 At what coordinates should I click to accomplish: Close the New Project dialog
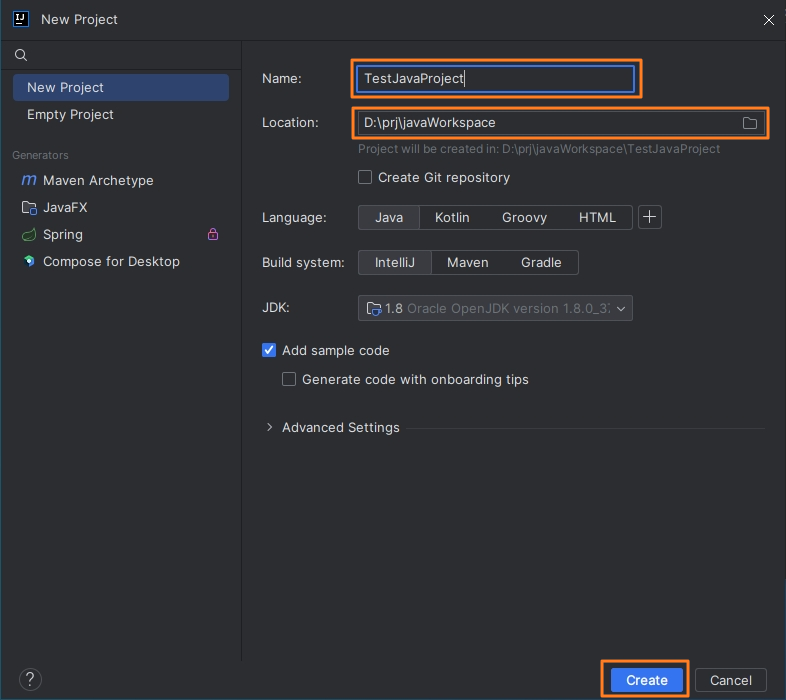tap(768, 20)
